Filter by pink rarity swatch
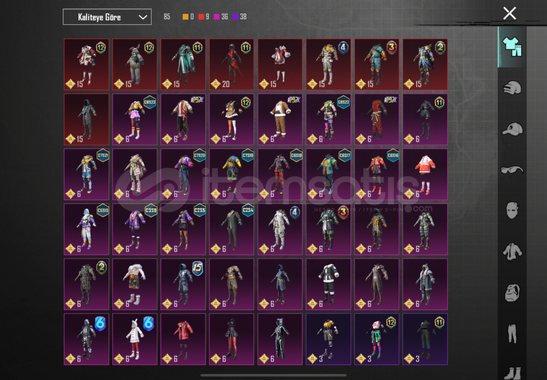 pyautogui.click(x=216, y=17)
